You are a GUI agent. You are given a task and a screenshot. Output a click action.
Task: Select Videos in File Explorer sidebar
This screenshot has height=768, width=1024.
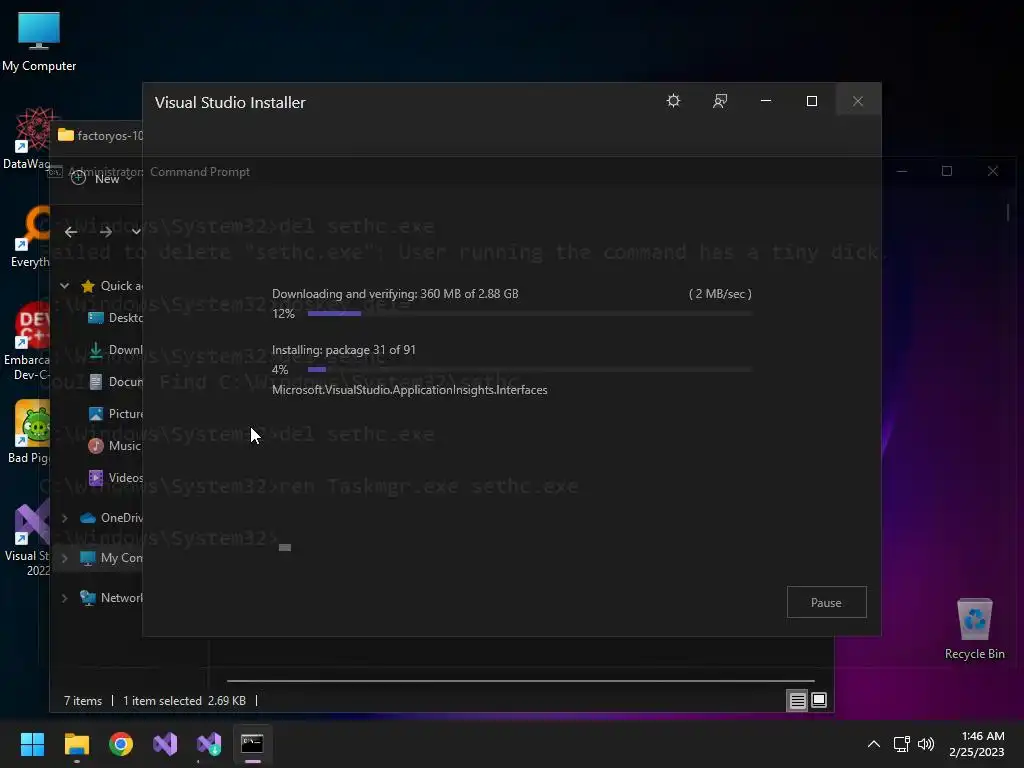115,478
